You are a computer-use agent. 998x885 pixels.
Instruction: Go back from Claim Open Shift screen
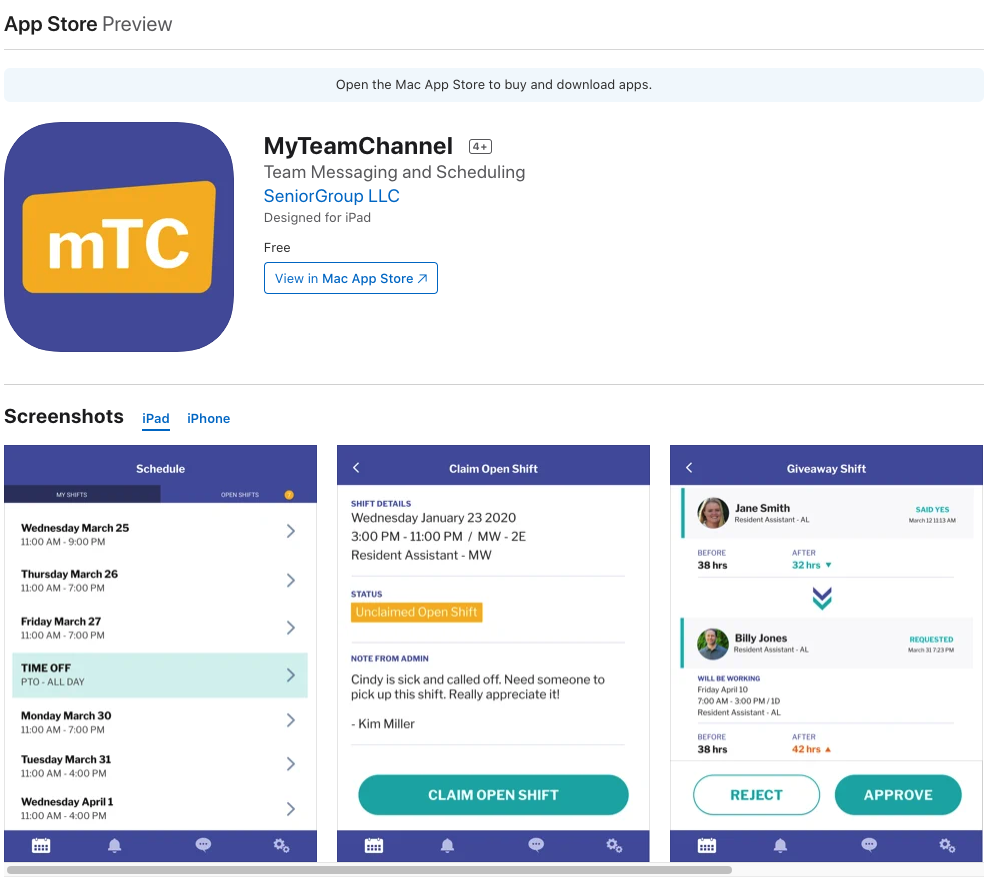point(356,468)
